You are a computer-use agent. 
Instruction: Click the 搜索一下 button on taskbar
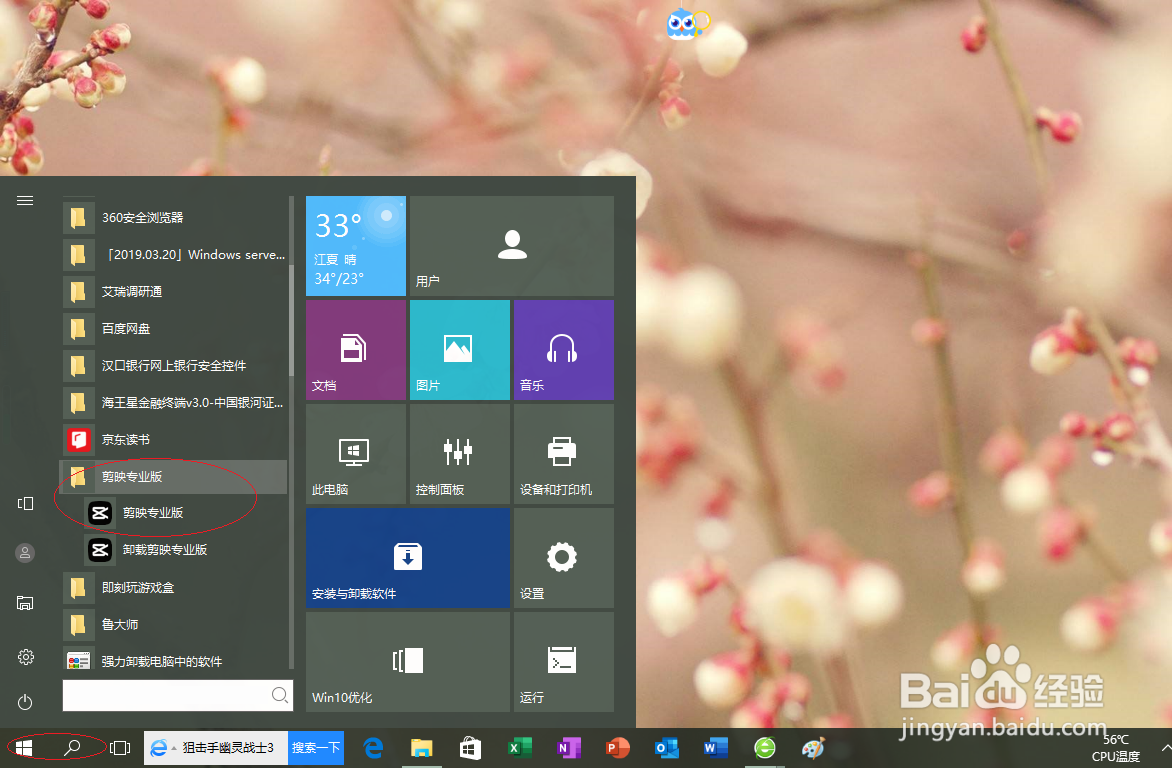315,748
